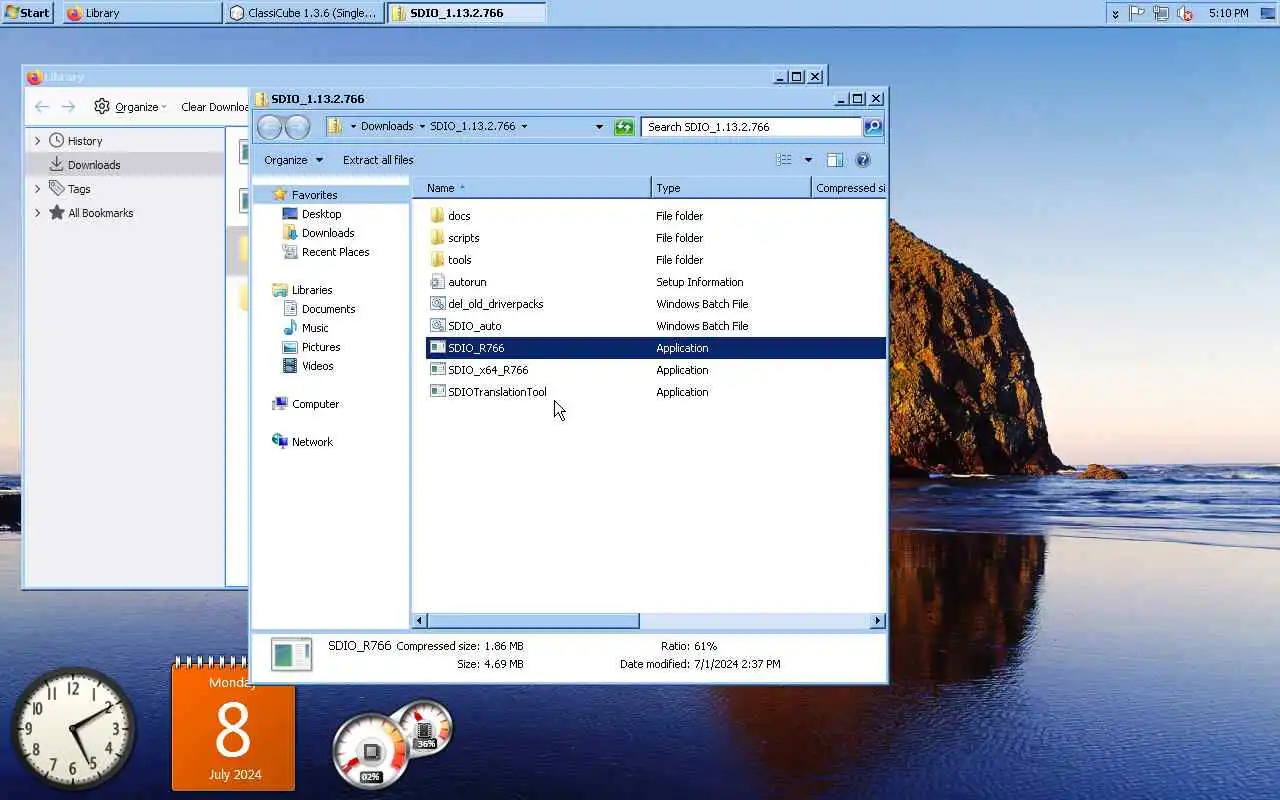Click the horizontal scrollbar thumb

533,621
